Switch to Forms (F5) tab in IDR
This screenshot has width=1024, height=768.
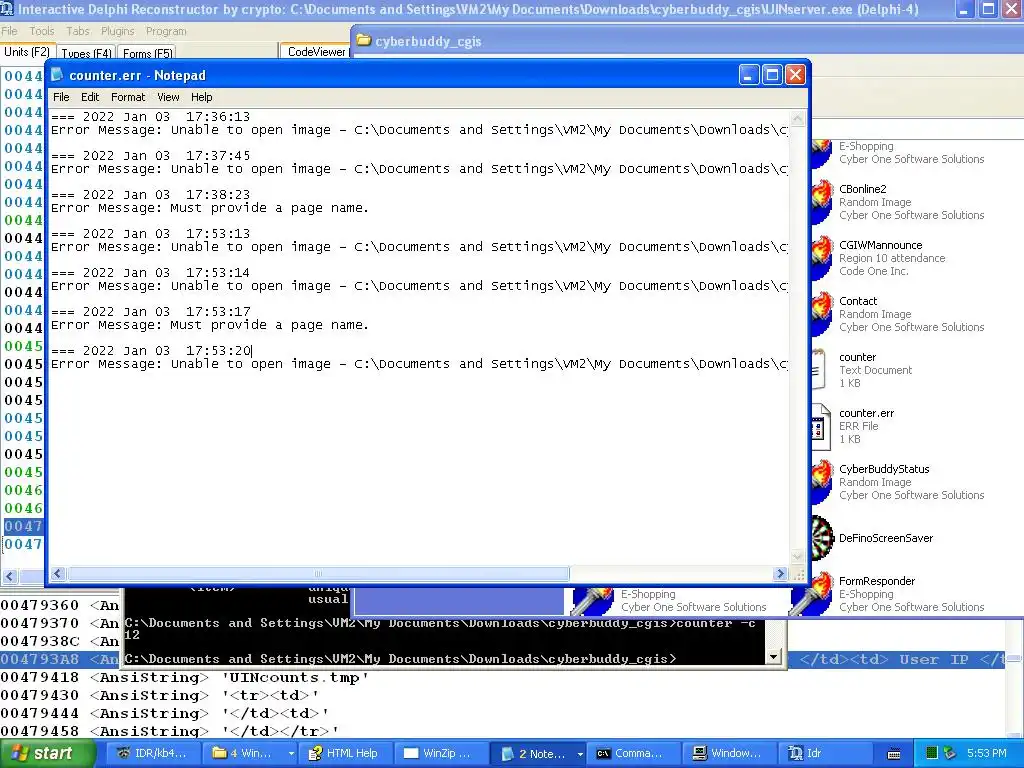click(148, 54)
